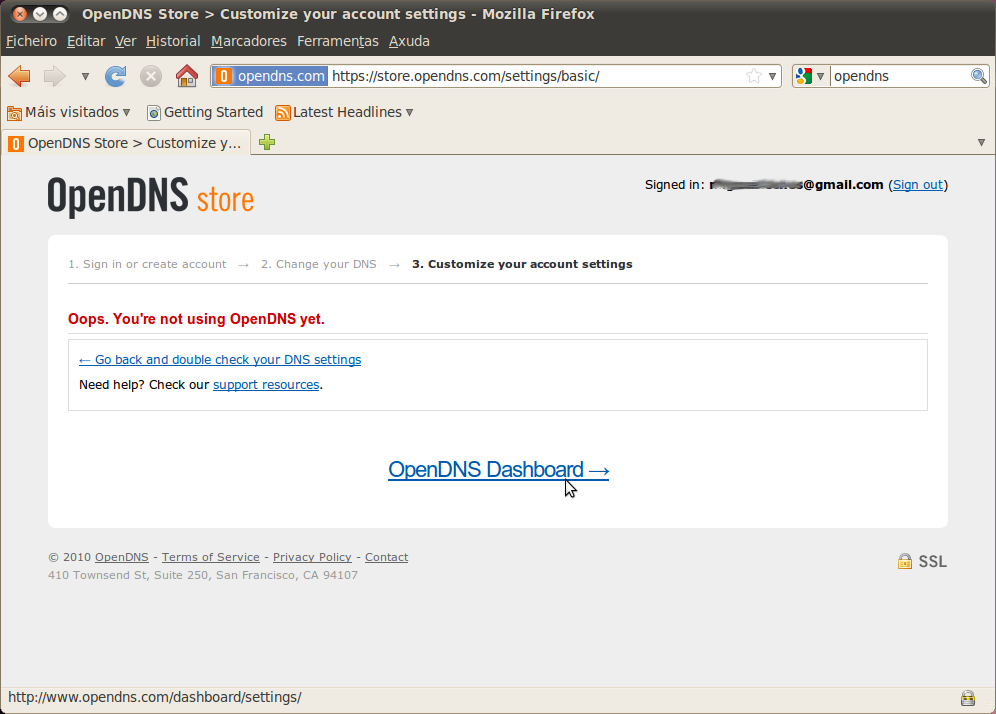Click the OpenDNS store logo
Image resolution: width=996 pixels, height=714 pixels.
(151, 196)
